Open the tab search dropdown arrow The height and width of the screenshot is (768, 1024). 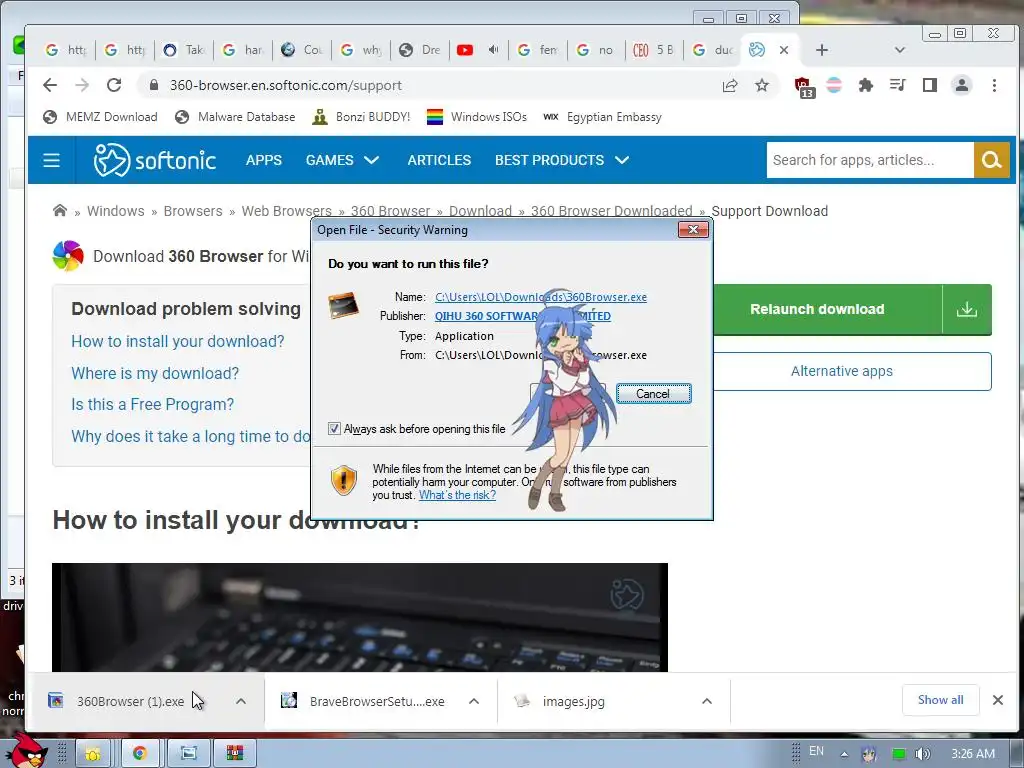[x=899, y=50]
